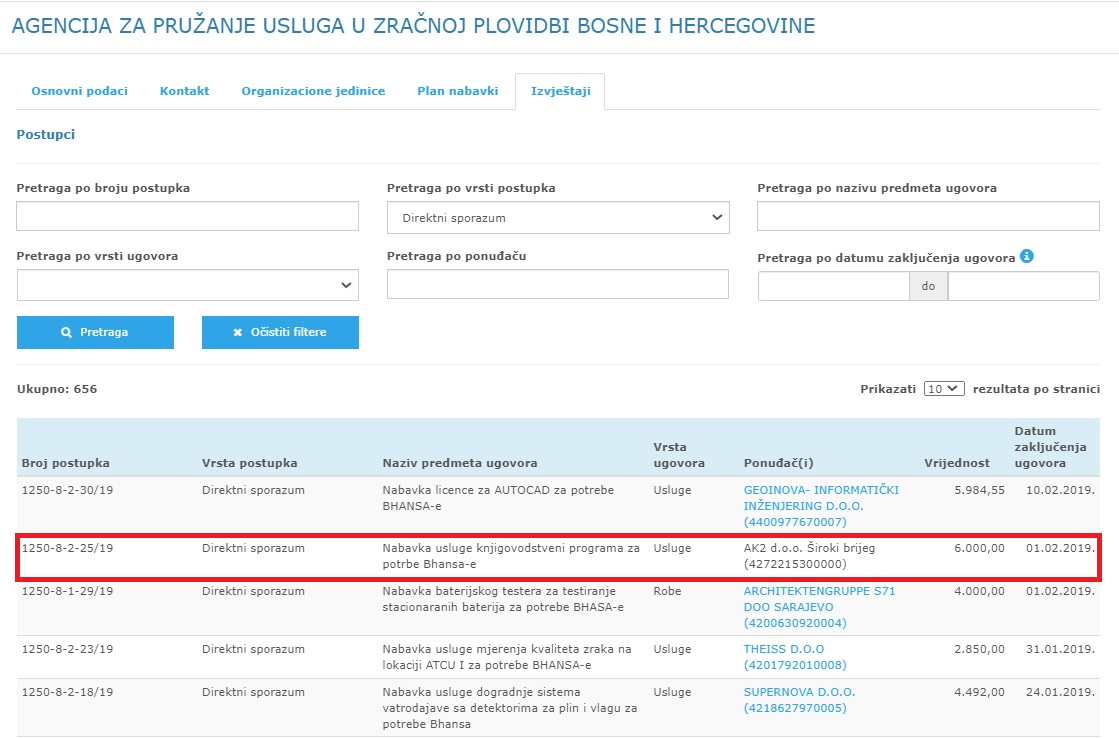Click the value 4.492,00
The image size is (1119, 739).
[x=979, y=692]
